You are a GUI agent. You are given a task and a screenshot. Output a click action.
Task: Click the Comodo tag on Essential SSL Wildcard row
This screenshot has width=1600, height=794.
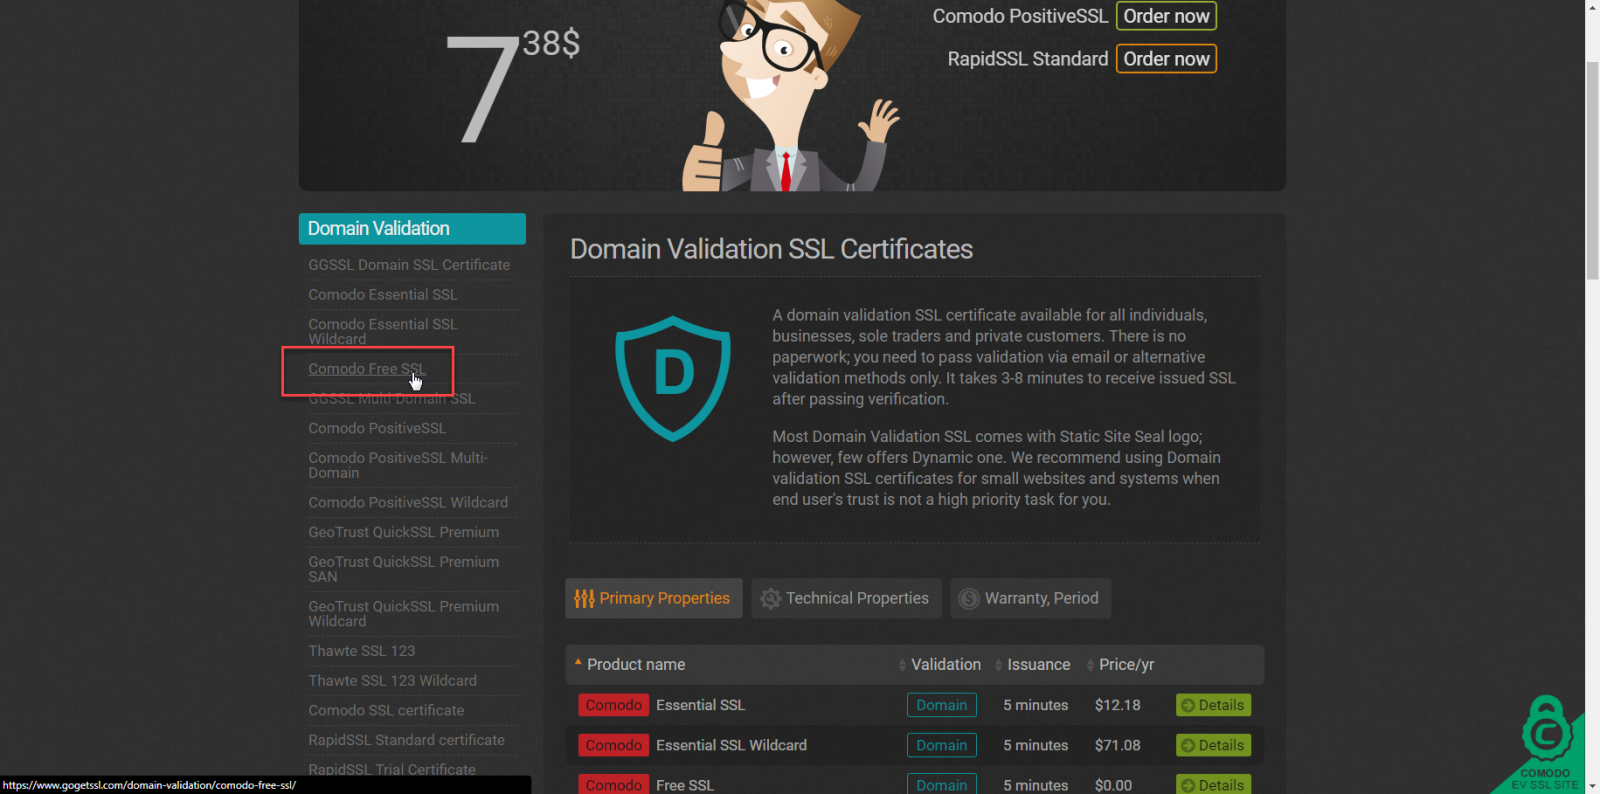614,745
